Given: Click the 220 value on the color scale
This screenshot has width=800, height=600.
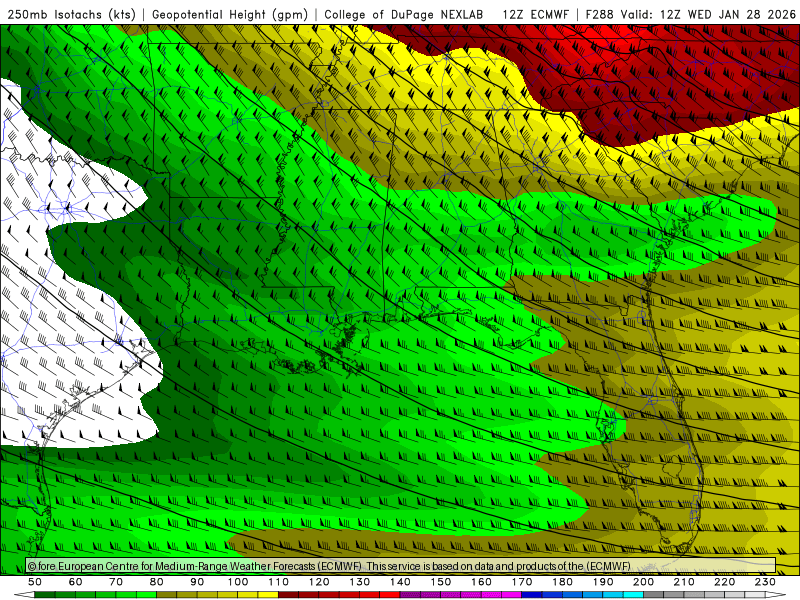Looking at the screenshot, I should click(724, 582).
